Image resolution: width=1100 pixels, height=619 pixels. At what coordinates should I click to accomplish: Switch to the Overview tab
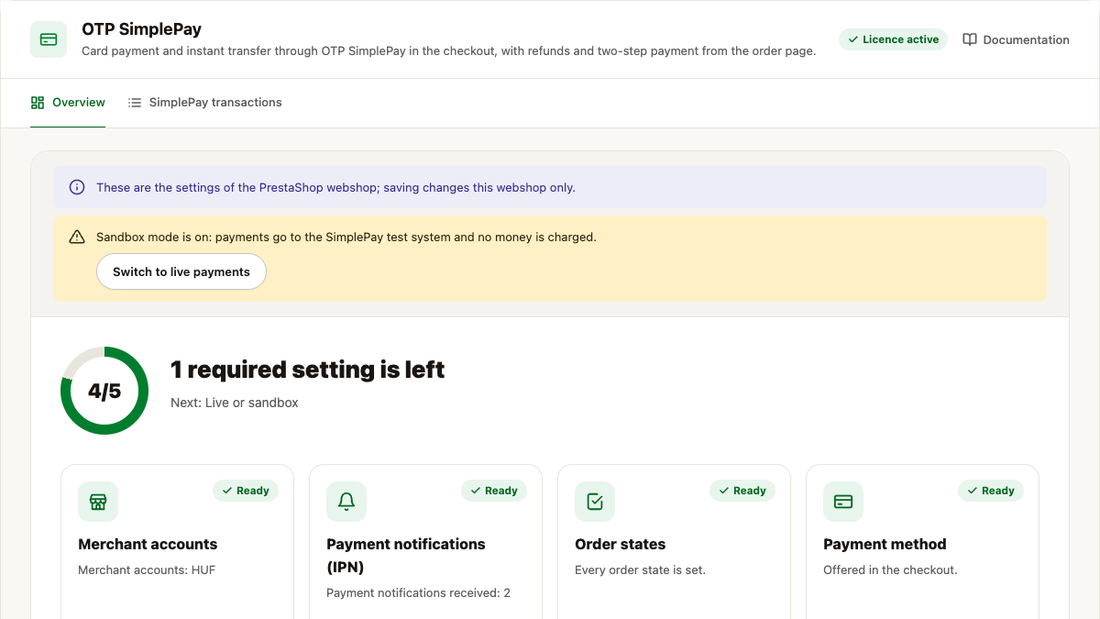[67, 102]
